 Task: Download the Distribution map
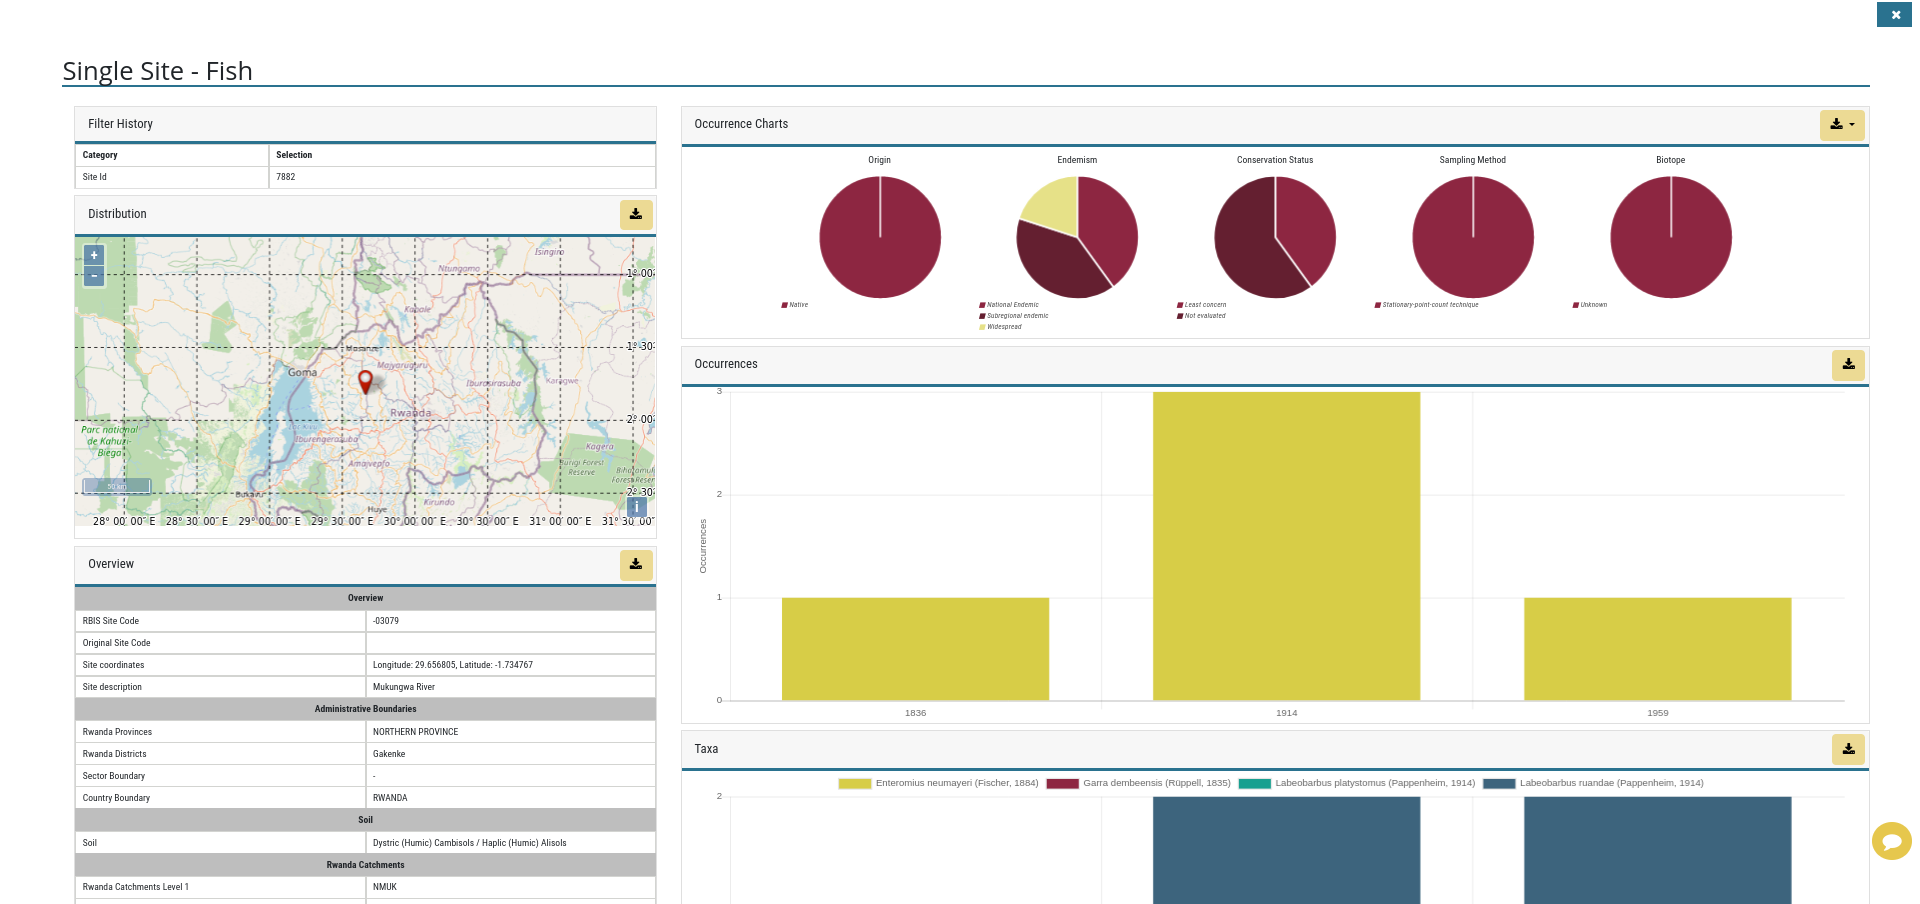click(636, 214)
